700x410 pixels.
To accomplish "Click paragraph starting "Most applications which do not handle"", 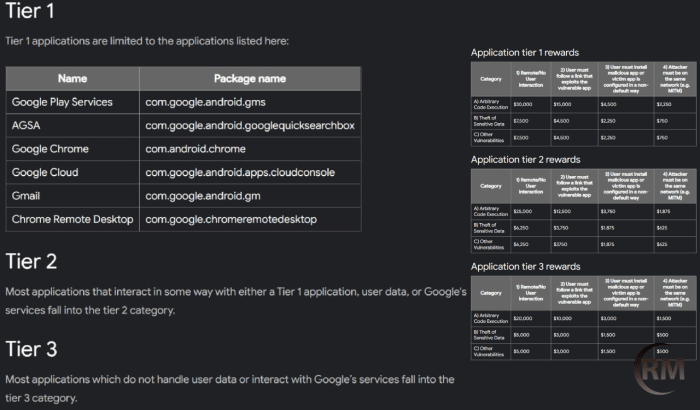I will coord(230,389).
